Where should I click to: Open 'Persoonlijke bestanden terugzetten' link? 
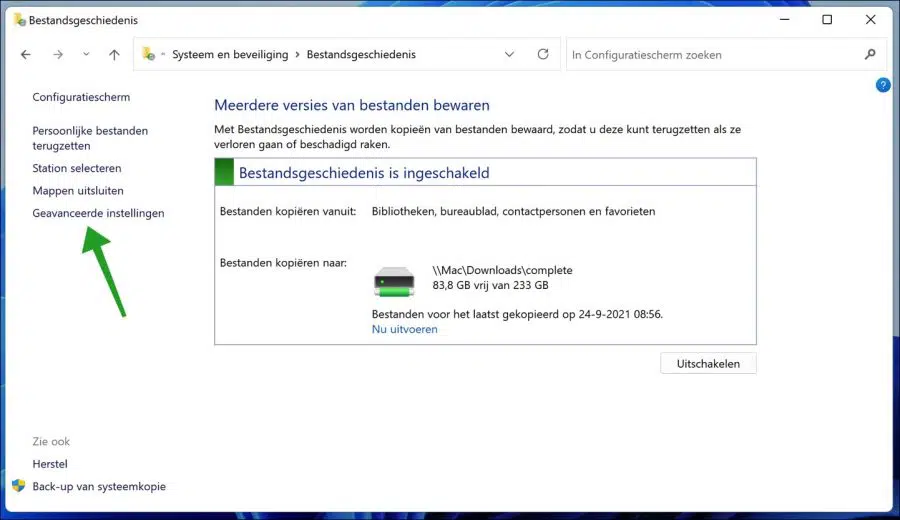pyautogui.click(x=90, y=138)
